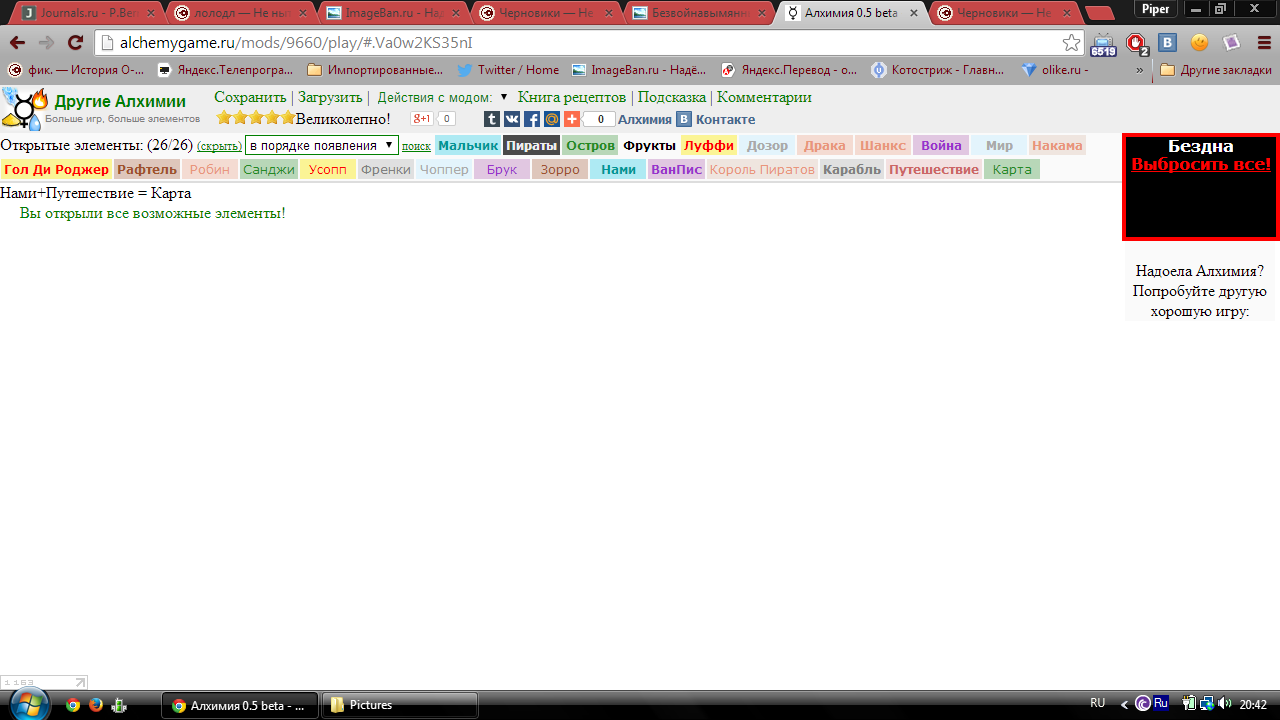
Task: Click the RU language indicator
Action: click(x=1097, y=704)
